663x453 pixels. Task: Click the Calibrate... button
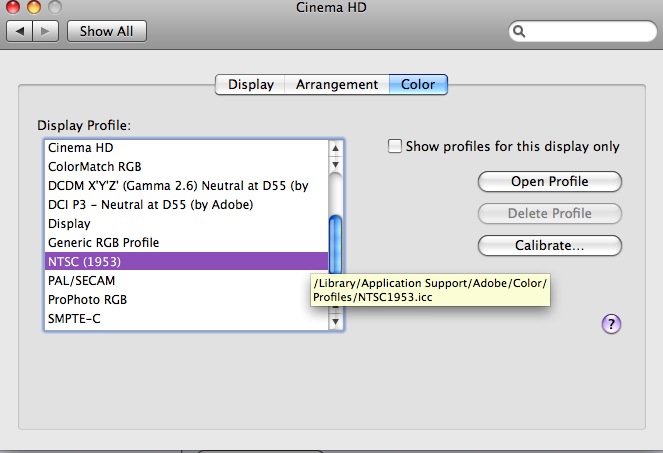[x=550, y=246]
